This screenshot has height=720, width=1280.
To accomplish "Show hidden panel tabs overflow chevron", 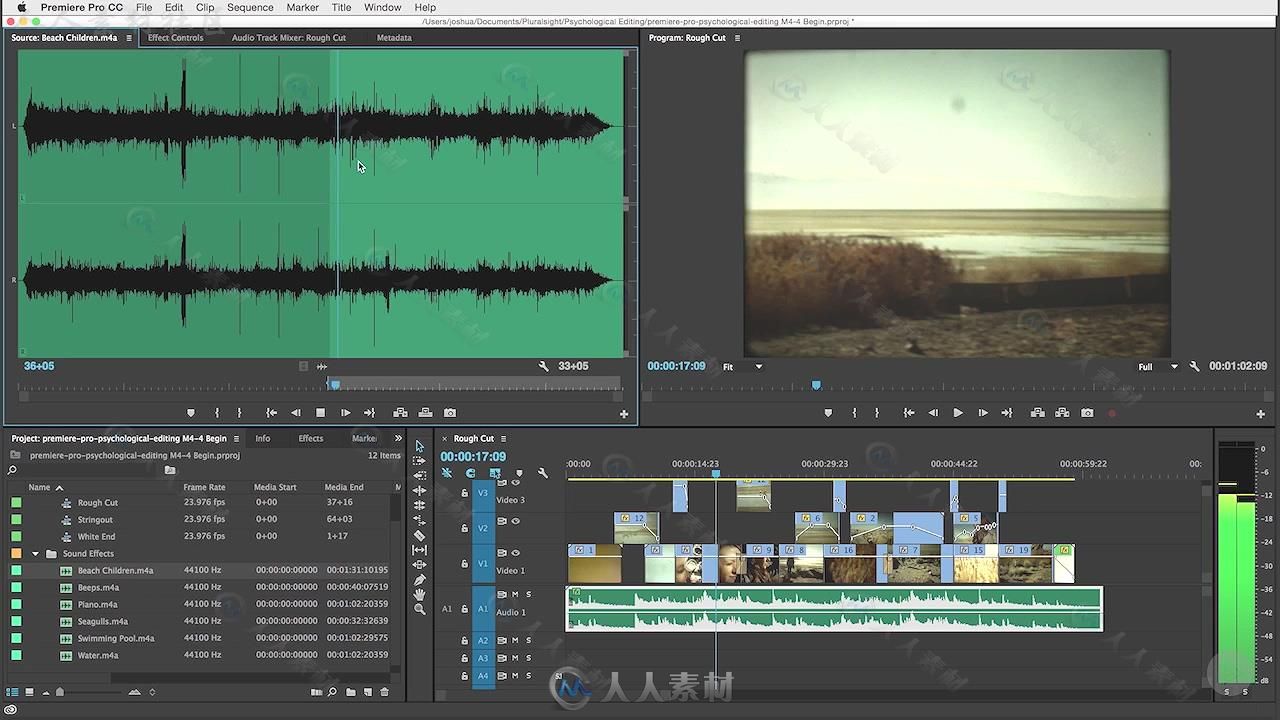I will pos(398,438).
